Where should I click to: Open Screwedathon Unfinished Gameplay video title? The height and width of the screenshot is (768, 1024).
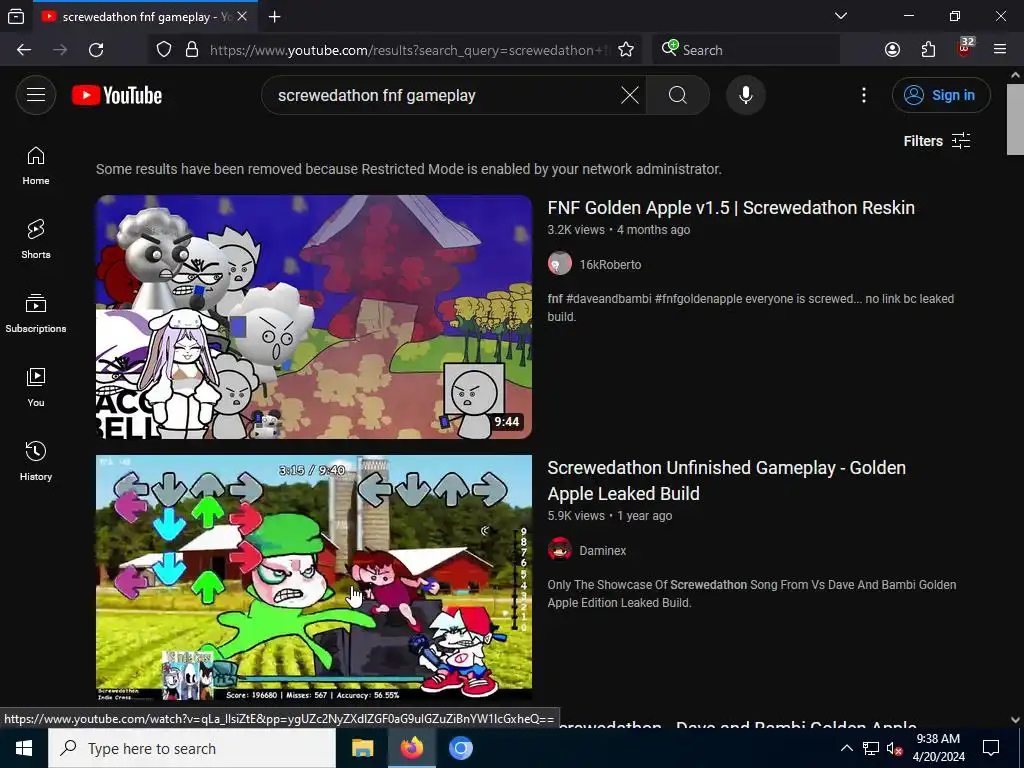726,481
